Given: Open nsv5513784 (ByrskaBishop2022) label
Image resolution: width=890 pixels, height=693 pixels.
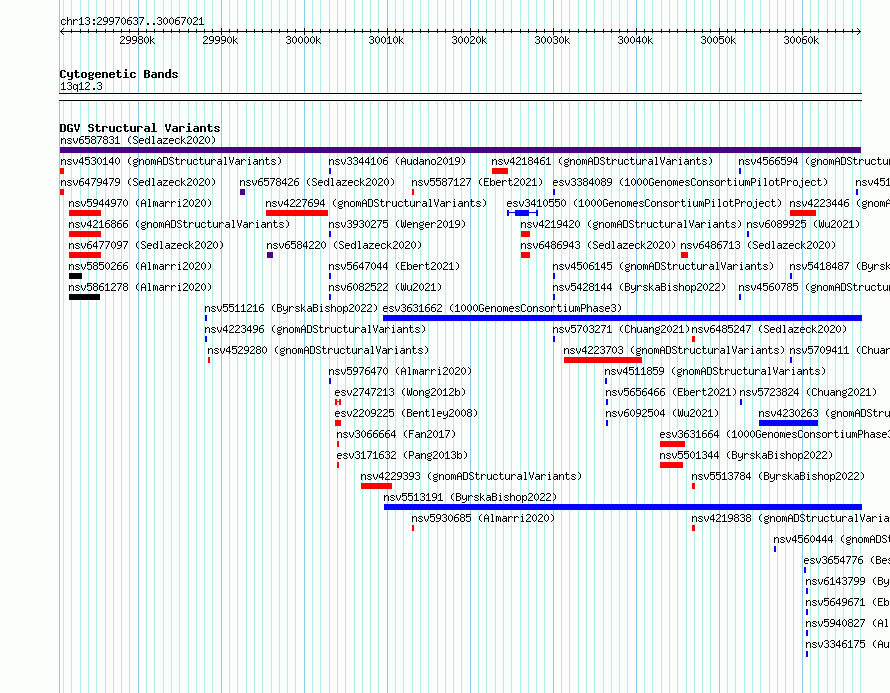Looking at the screenshot, I should (x=778, y=476).
